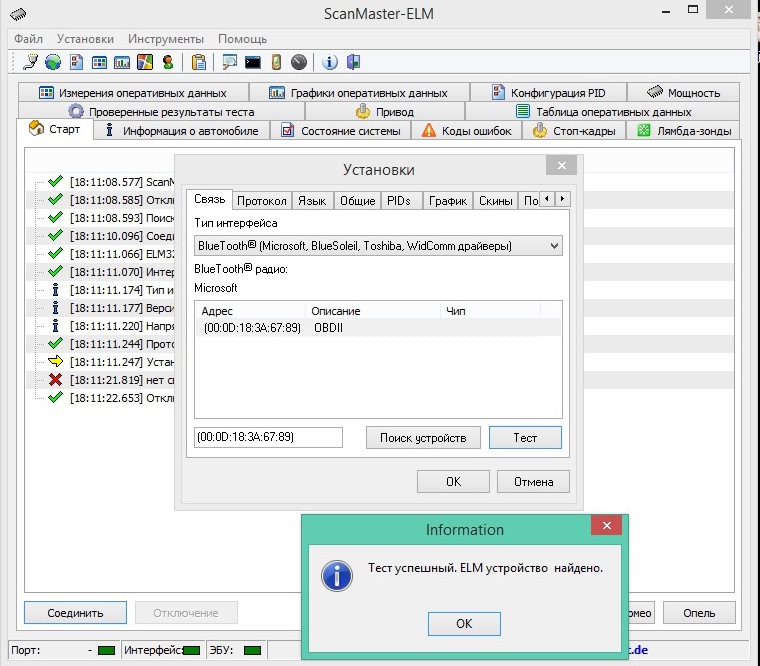
Task: Open the Помощь menu
Action: 242,39
